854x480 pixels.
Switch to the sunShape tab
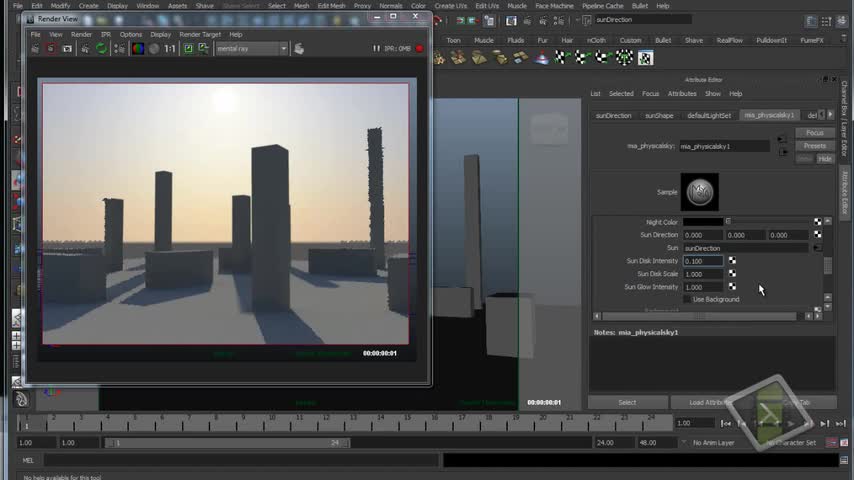point(659,115)
